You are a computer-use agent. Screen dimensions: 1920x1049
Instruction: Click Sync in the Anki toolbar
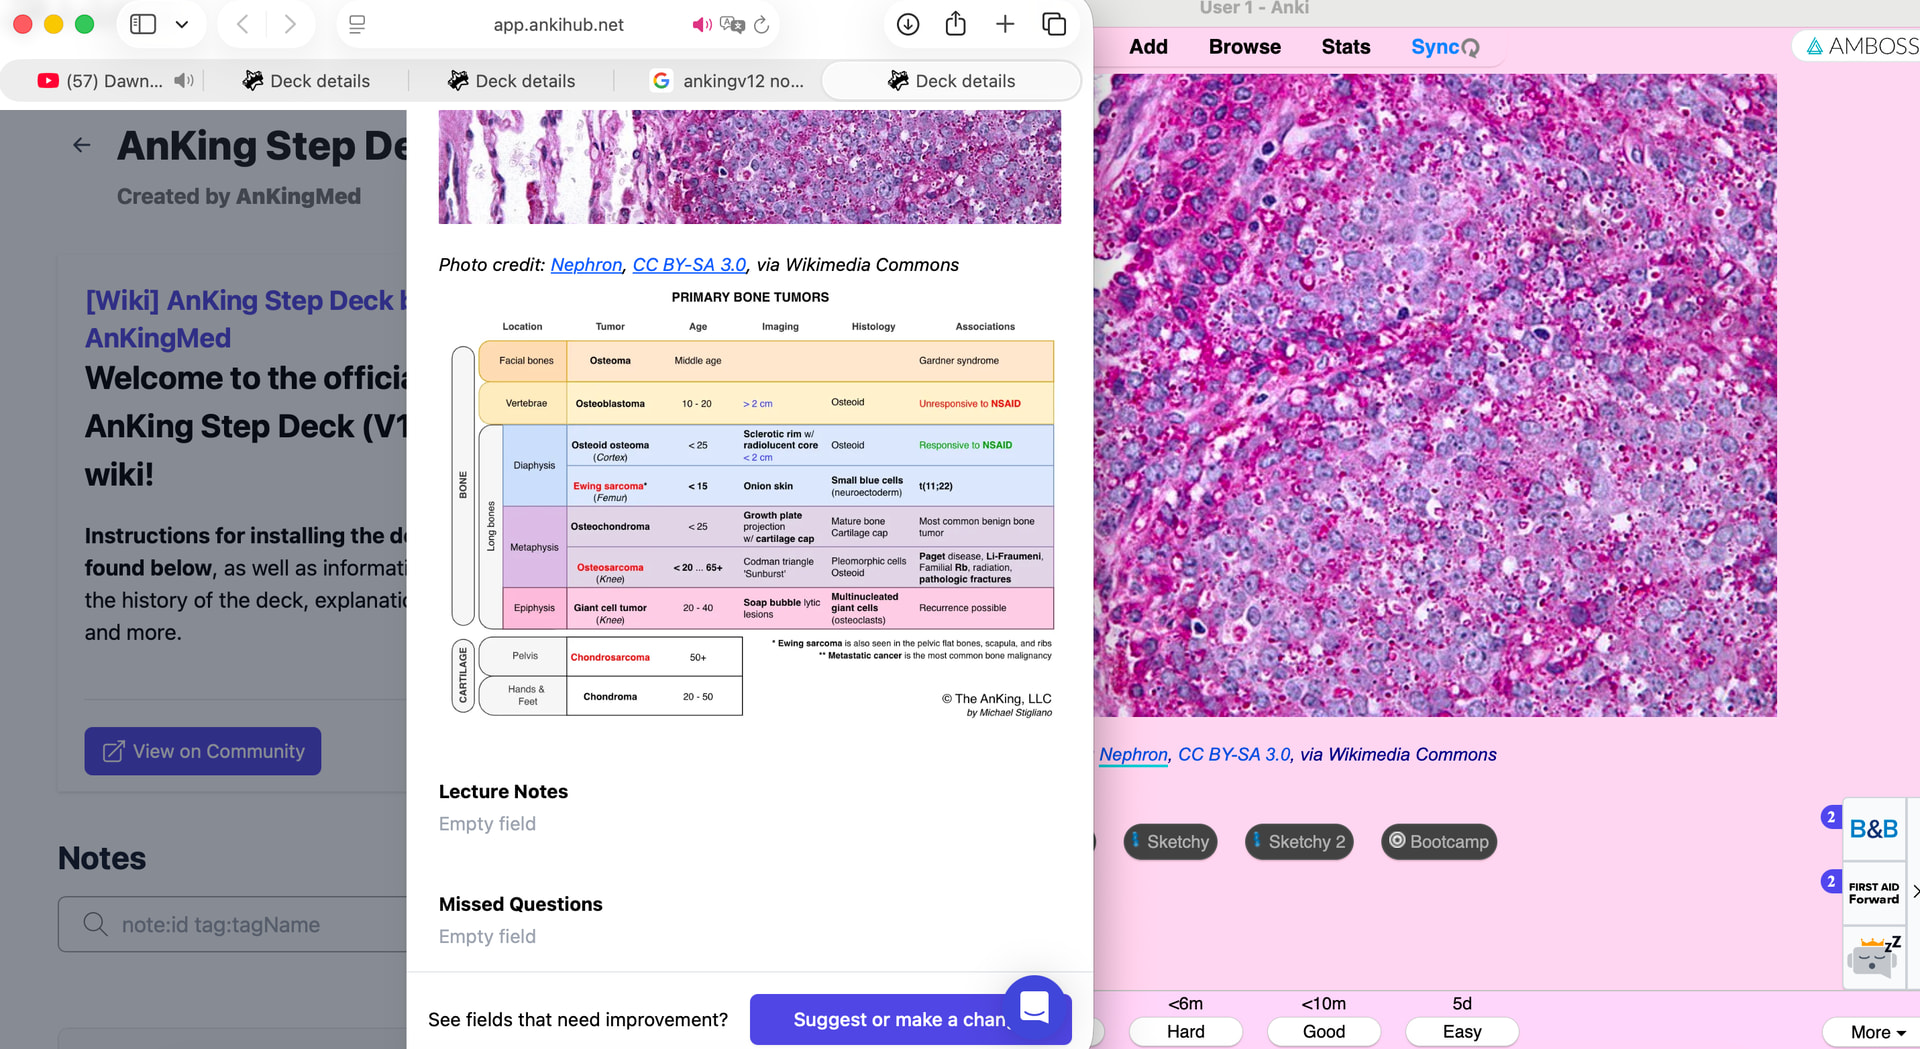(1444, 47)
